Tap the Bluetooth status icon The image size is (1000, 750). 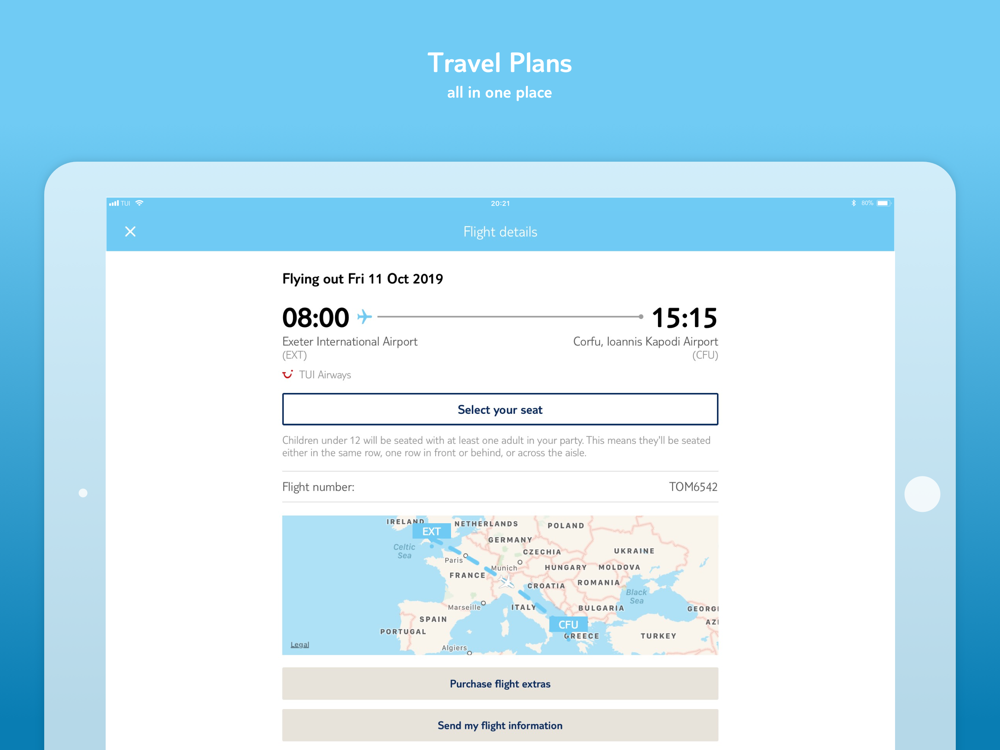click(x=853, y=203)
